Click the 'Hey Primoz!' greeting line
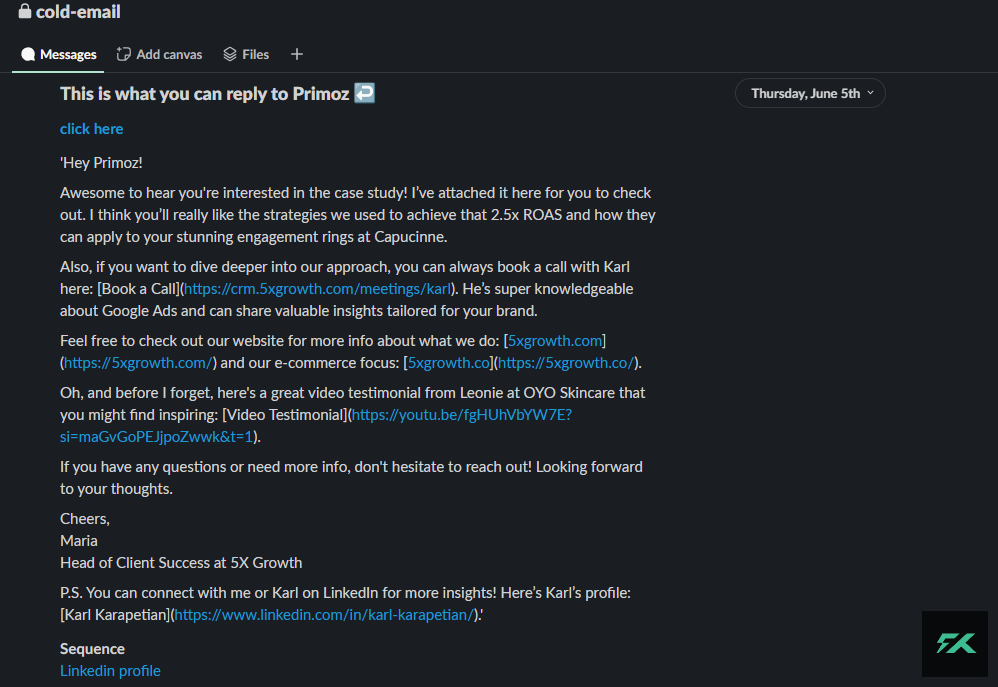This screenshot has width=998, height=687. (101, 163)
